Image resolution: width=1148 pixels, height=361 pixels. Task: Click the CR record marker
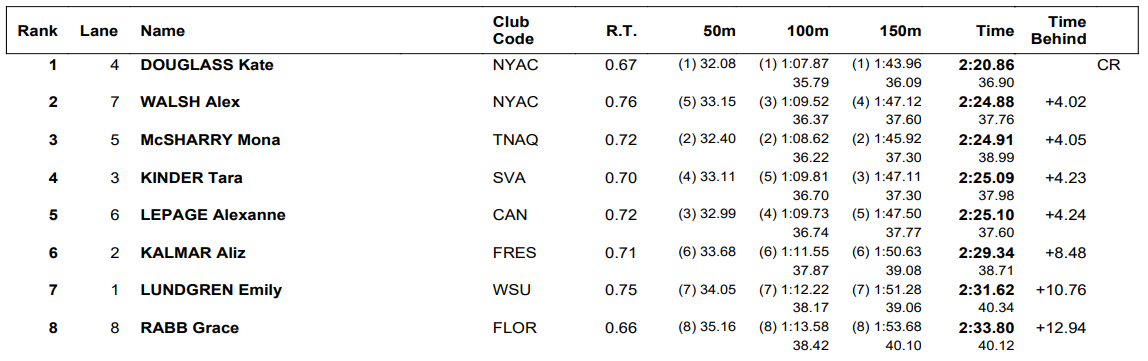coord(1108,65)
